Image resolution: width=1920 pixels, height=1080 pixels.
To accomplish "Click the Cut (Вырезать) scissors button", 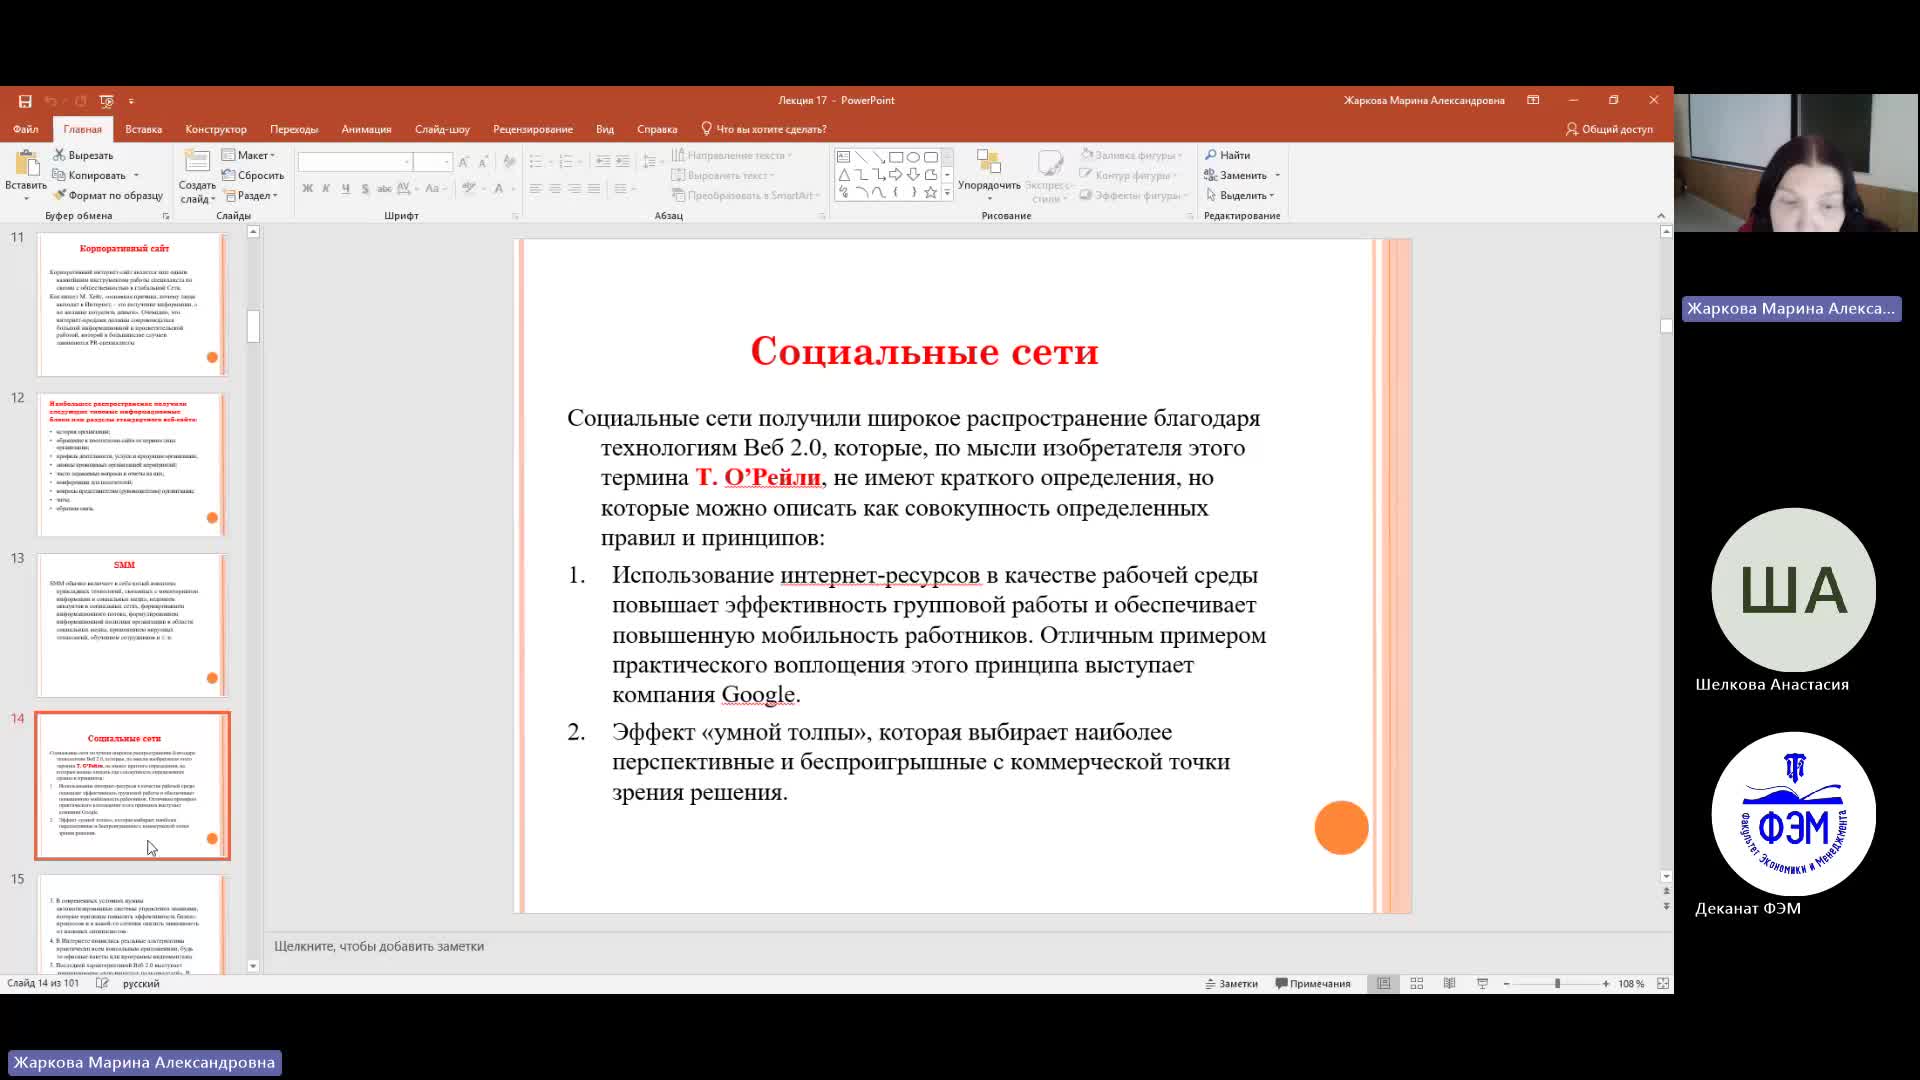I will click(84, 155).
